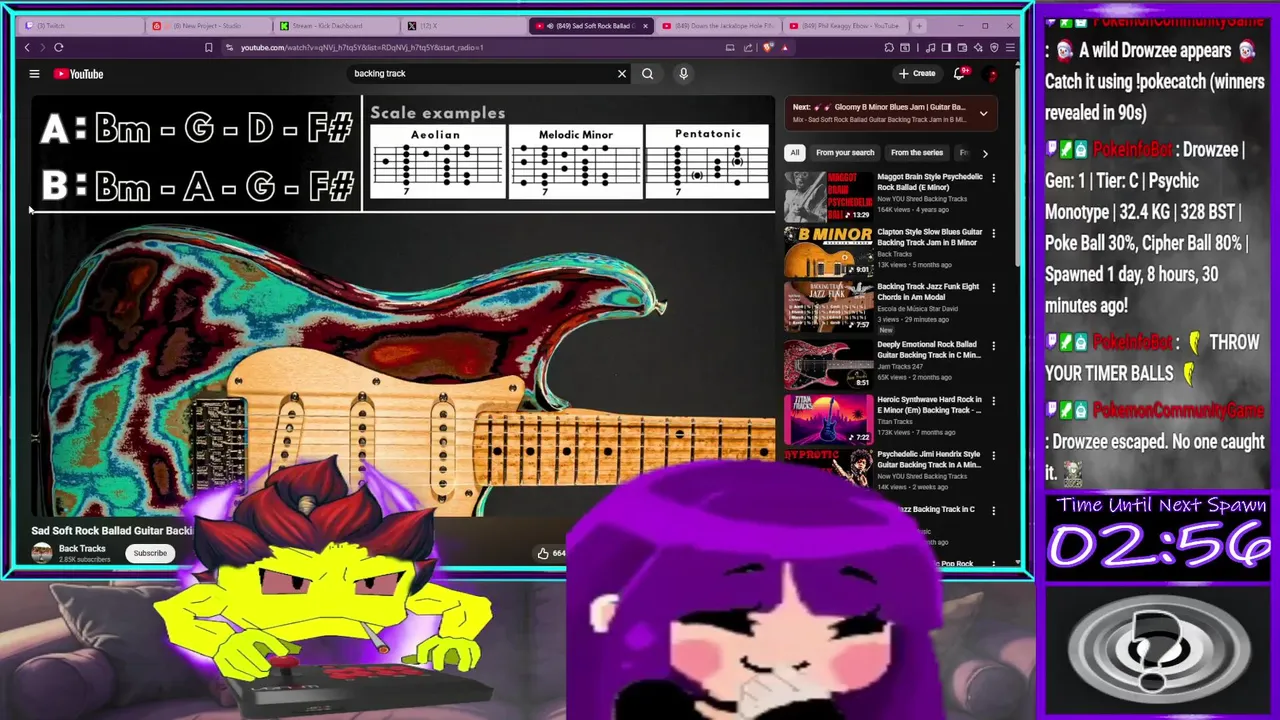Open Back Tracks channel avatar
This screenshot has height=720, width=1280.
point(42,553)
